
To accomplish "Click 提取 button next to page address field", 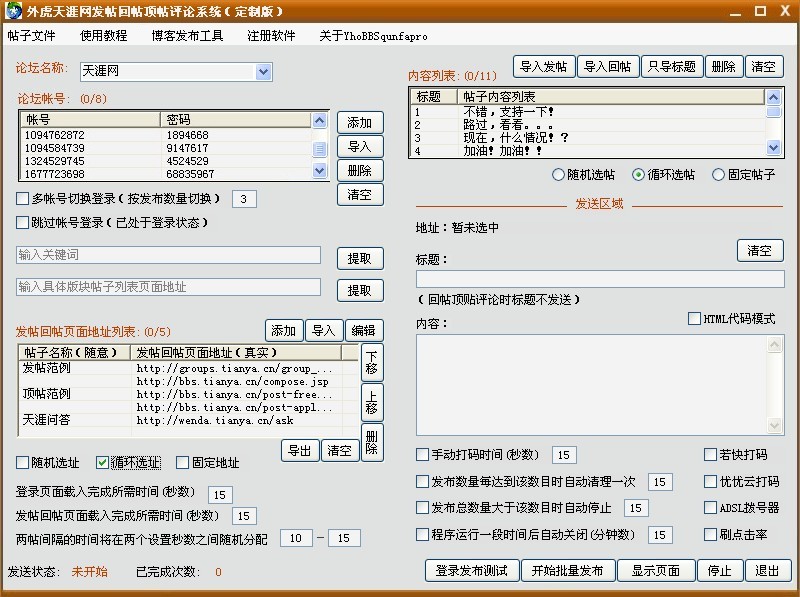I will (x=360, y=290).
